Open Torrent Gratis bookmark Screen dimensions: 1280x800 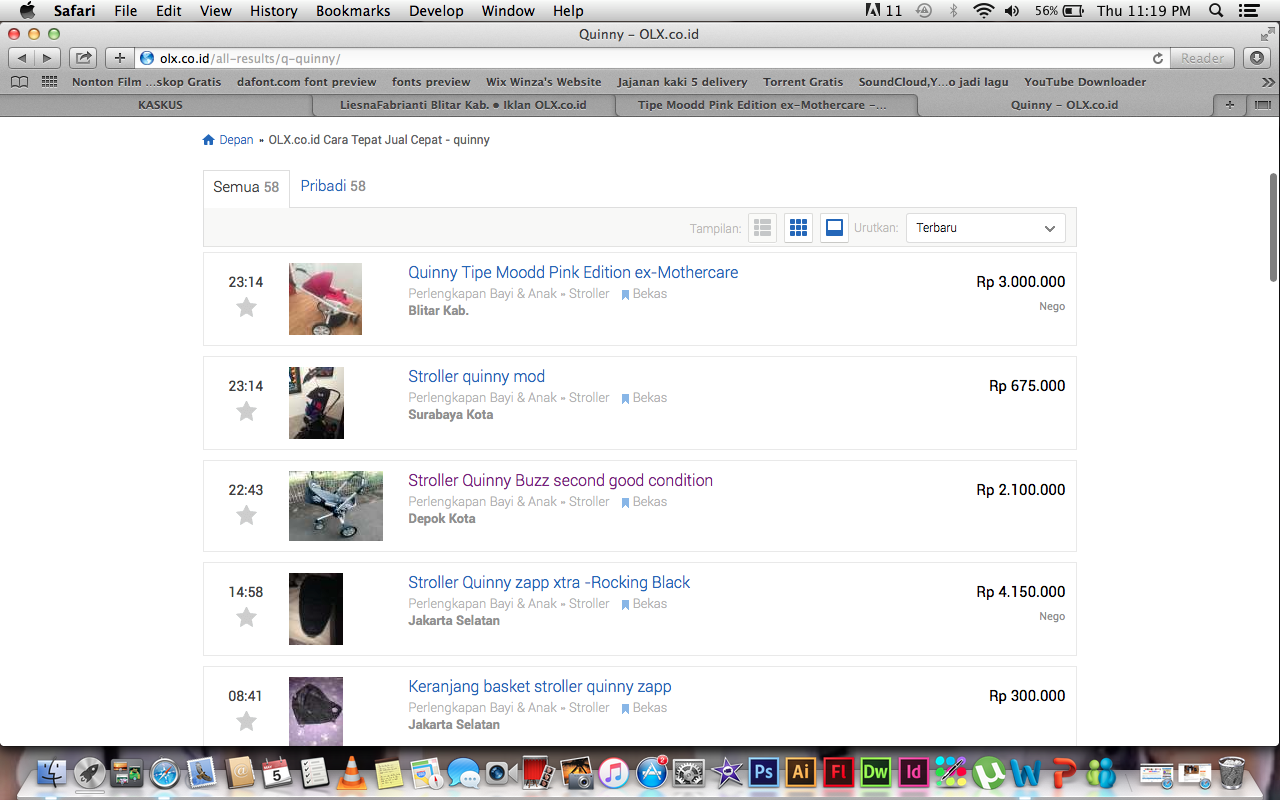[x=803, y=82]
